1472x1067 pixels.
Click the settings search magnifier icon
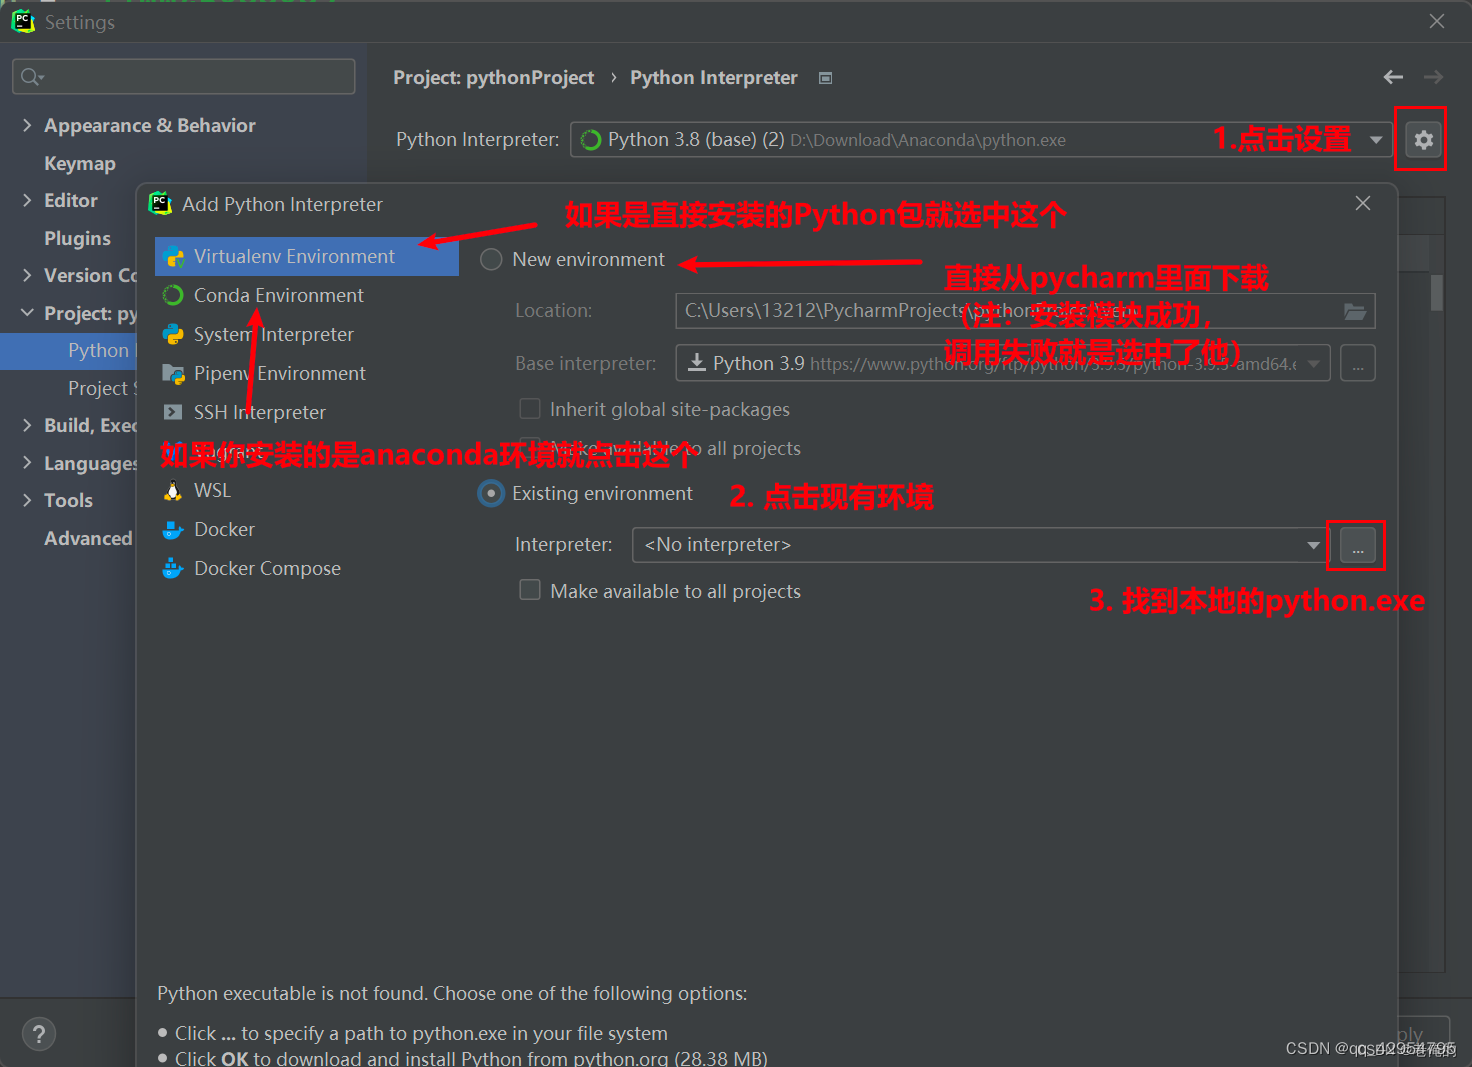pyautogui.click(x=31, y=77)
